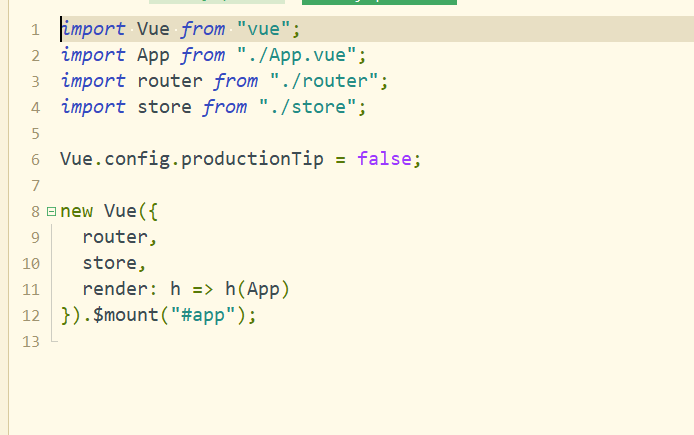Image resolution: width=694 pixels, height=435 pixels.
Task: Collapse the new Vue code block
Action: [x=51, y=212]
